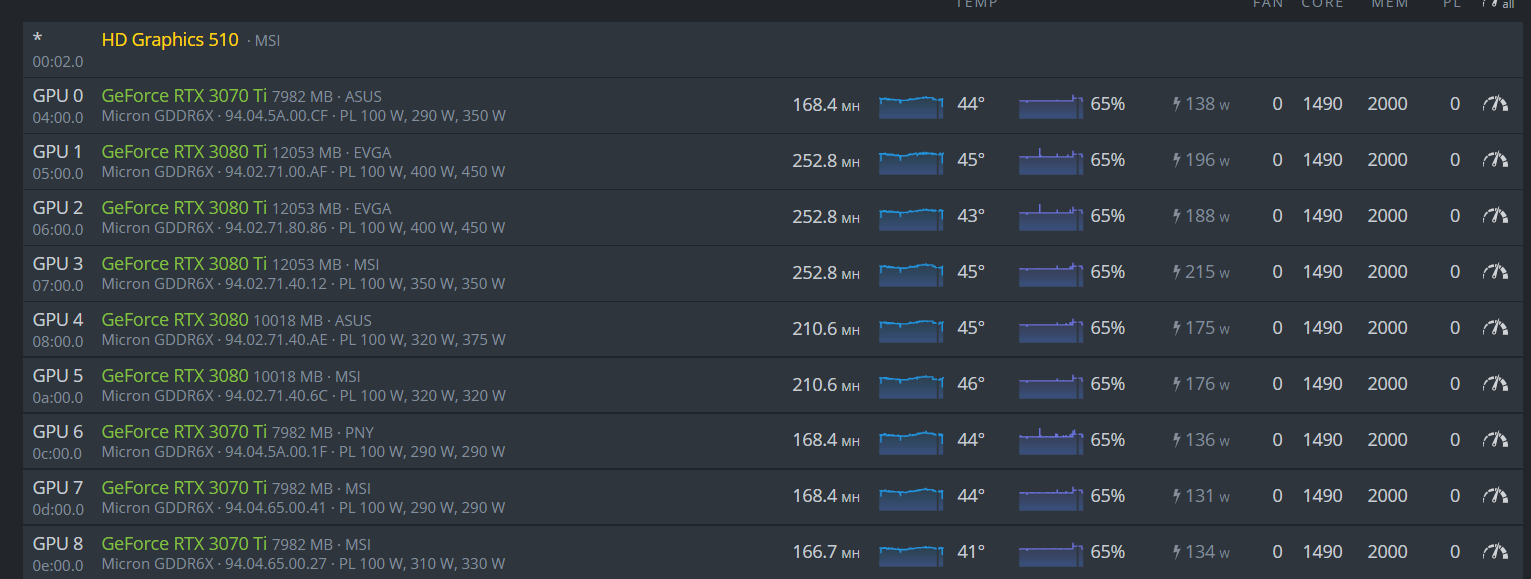Viewport: 1531px width, 579px height.
Task: Click GeForce RTX 3080 name on GPU 4
Action: tap(175, 320)
